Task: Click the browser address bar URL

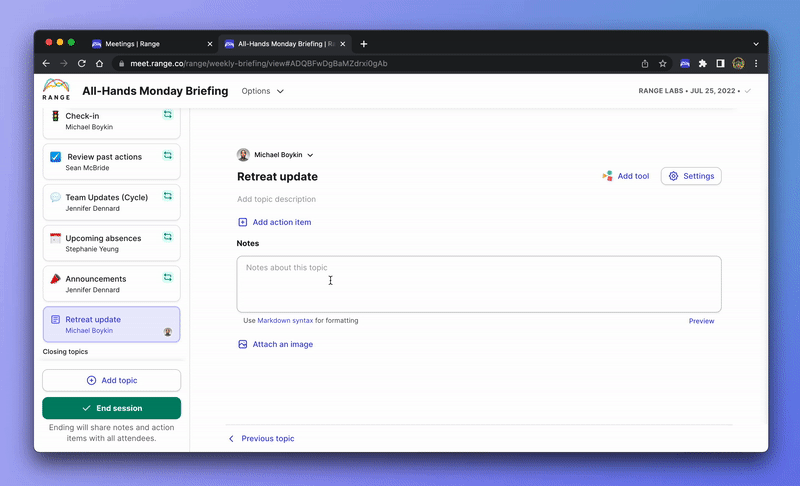Action: tap(259, 63)
